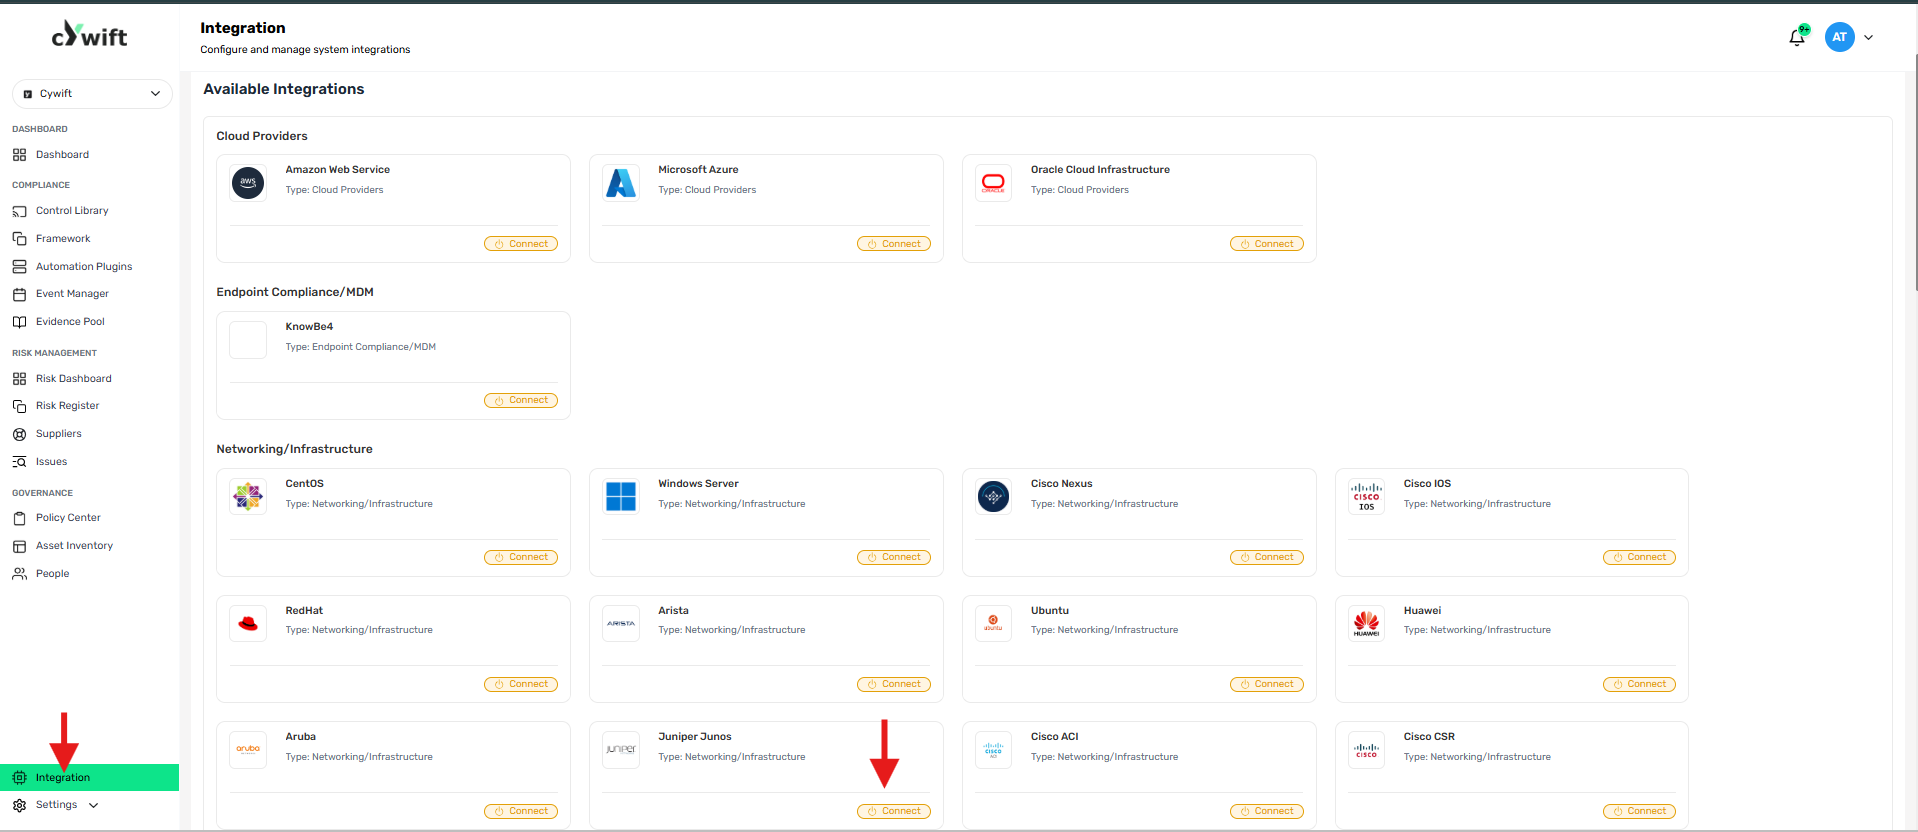Viewport: 1918px width, 832px height.
Task: Open Risk Dashboard
Action: click(73, 379)
